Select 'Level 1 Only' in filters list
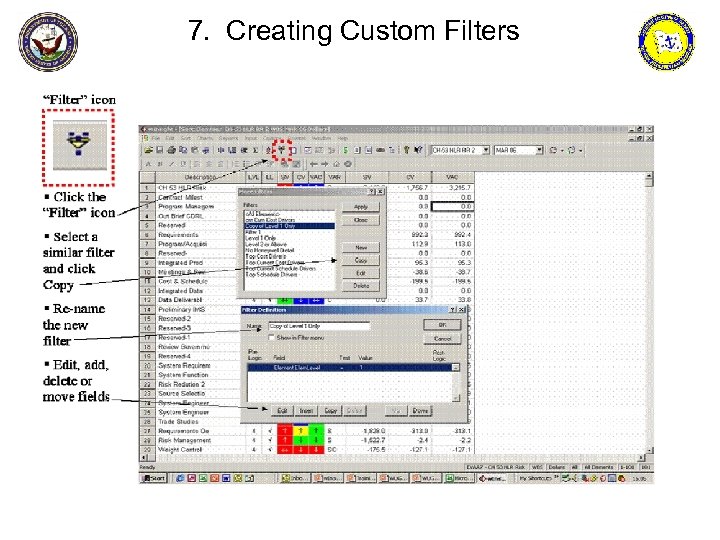This screenshot has height=540, width=720. [x=260, y=238]
